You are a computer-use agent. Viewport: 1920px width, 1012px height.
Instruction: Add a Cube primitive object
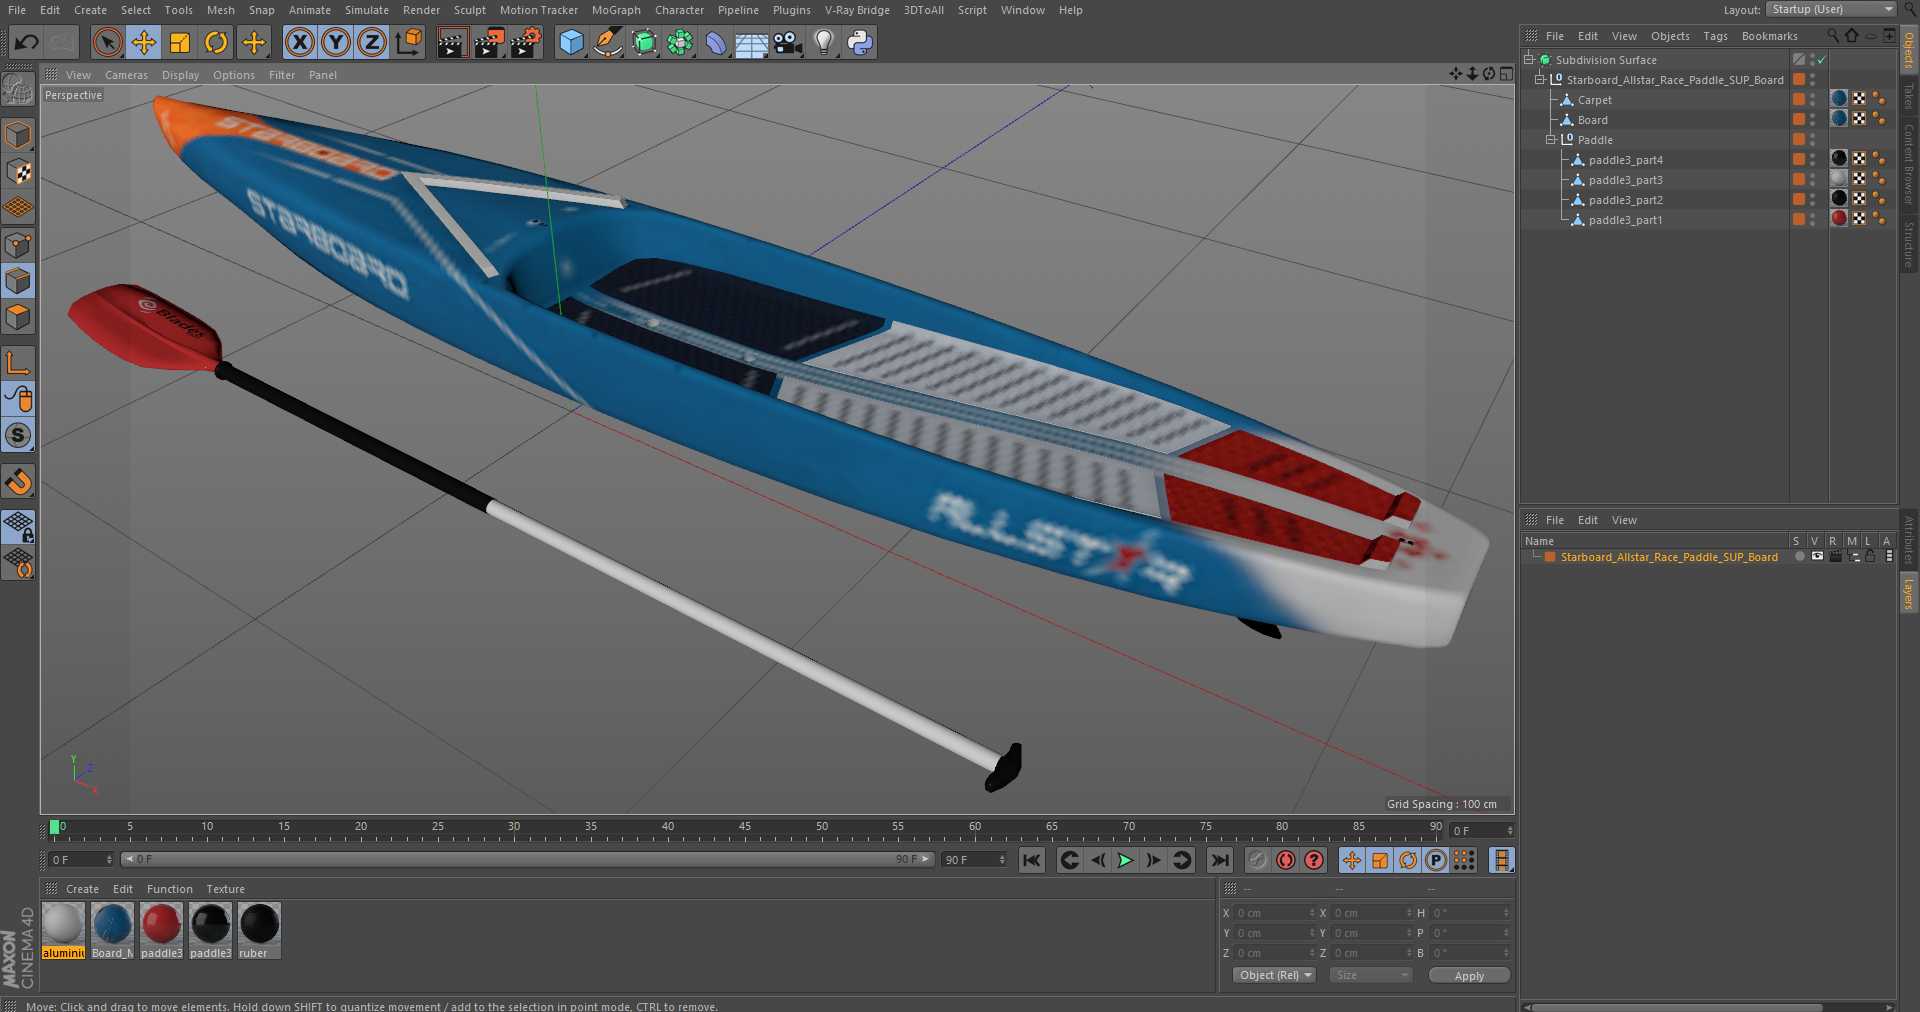[571, 42]
